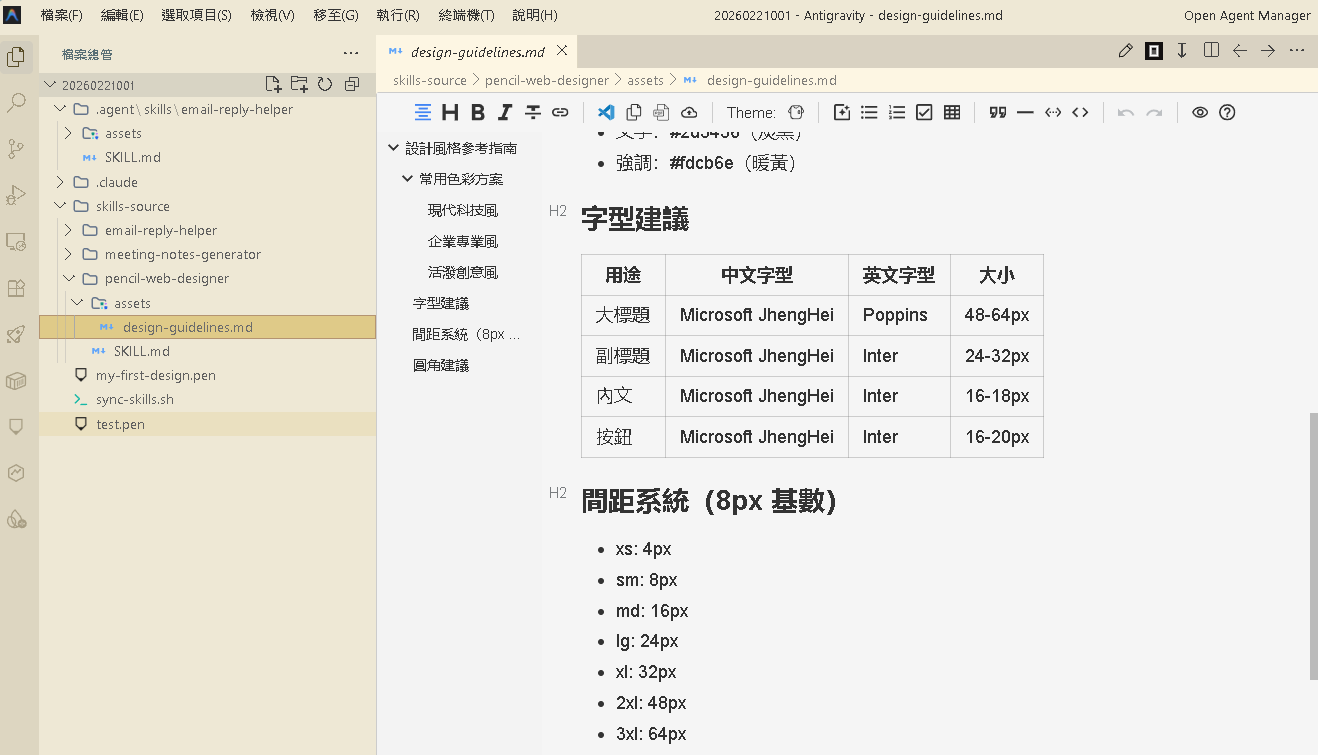This screenshot has width=1318, height=755.
Task: Insert a hyperlink using the link icon
Action: [x=560, y=112]
